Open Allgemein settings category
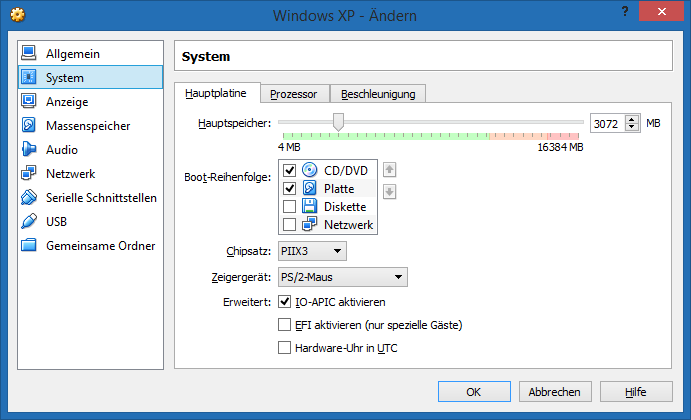Image resolution: width=691 pixels, height=420 pixels. (x=90, y=53)
